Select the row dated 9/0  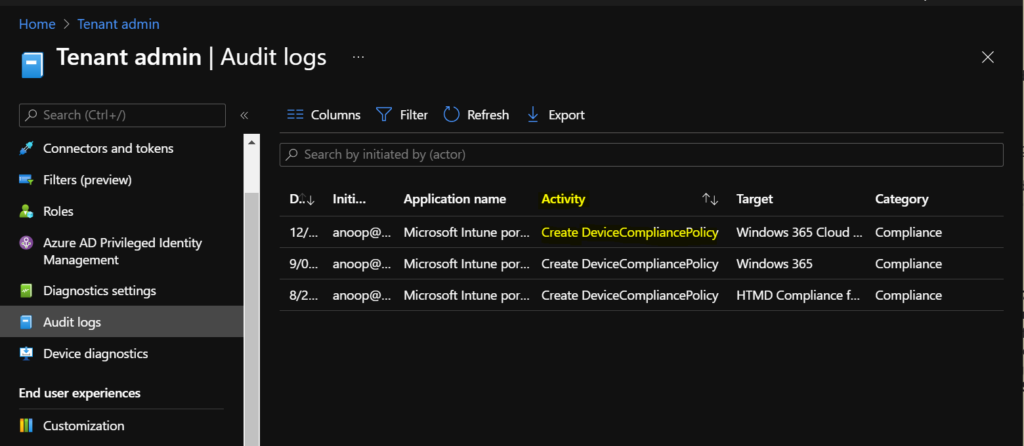coord(641,264)
